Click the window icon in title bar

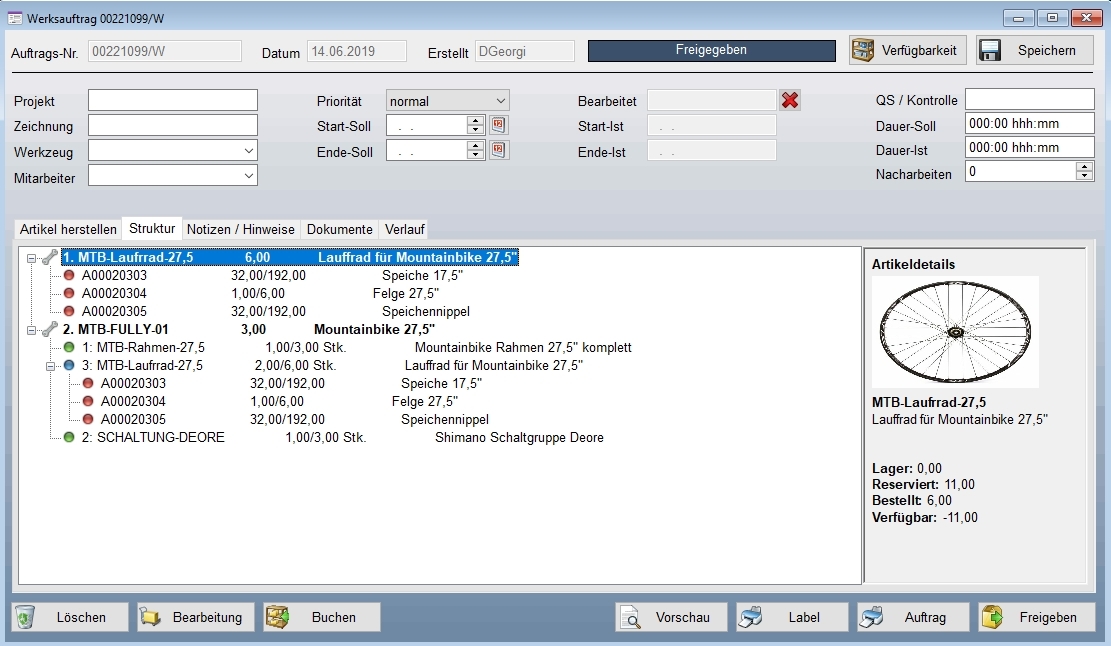click(14, 18)
